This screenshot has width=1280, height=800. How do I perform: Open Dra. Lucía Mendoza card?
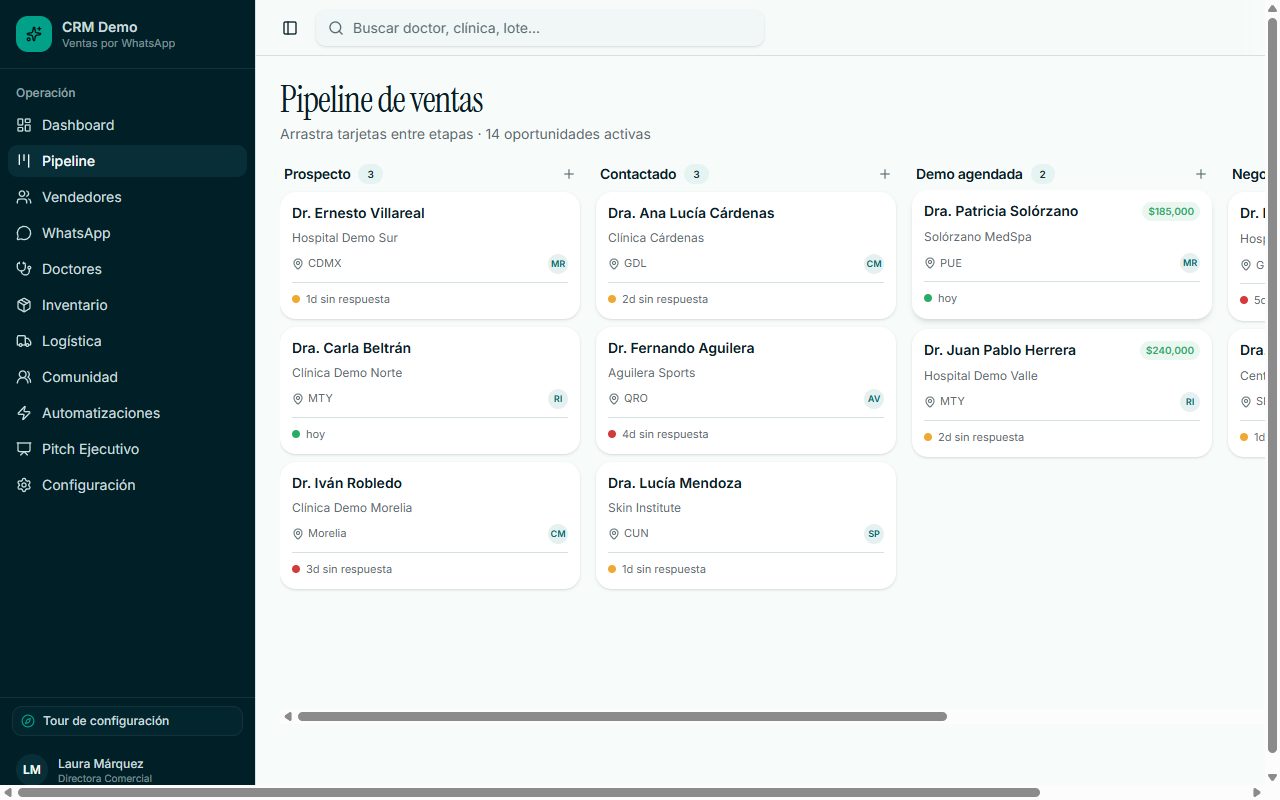tap(746, 526)
